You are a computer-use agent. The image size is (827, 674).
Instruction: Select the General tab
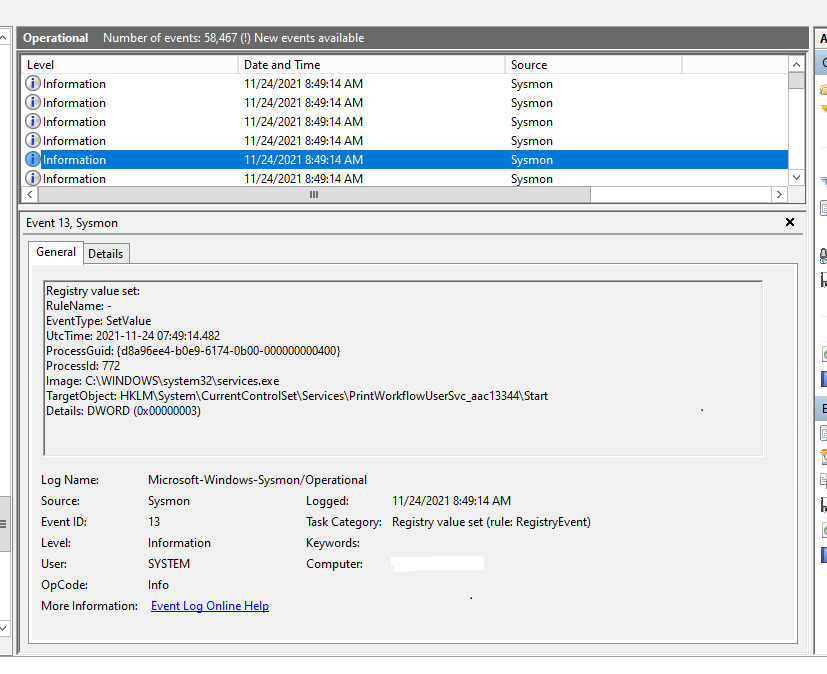click(56, 252)
